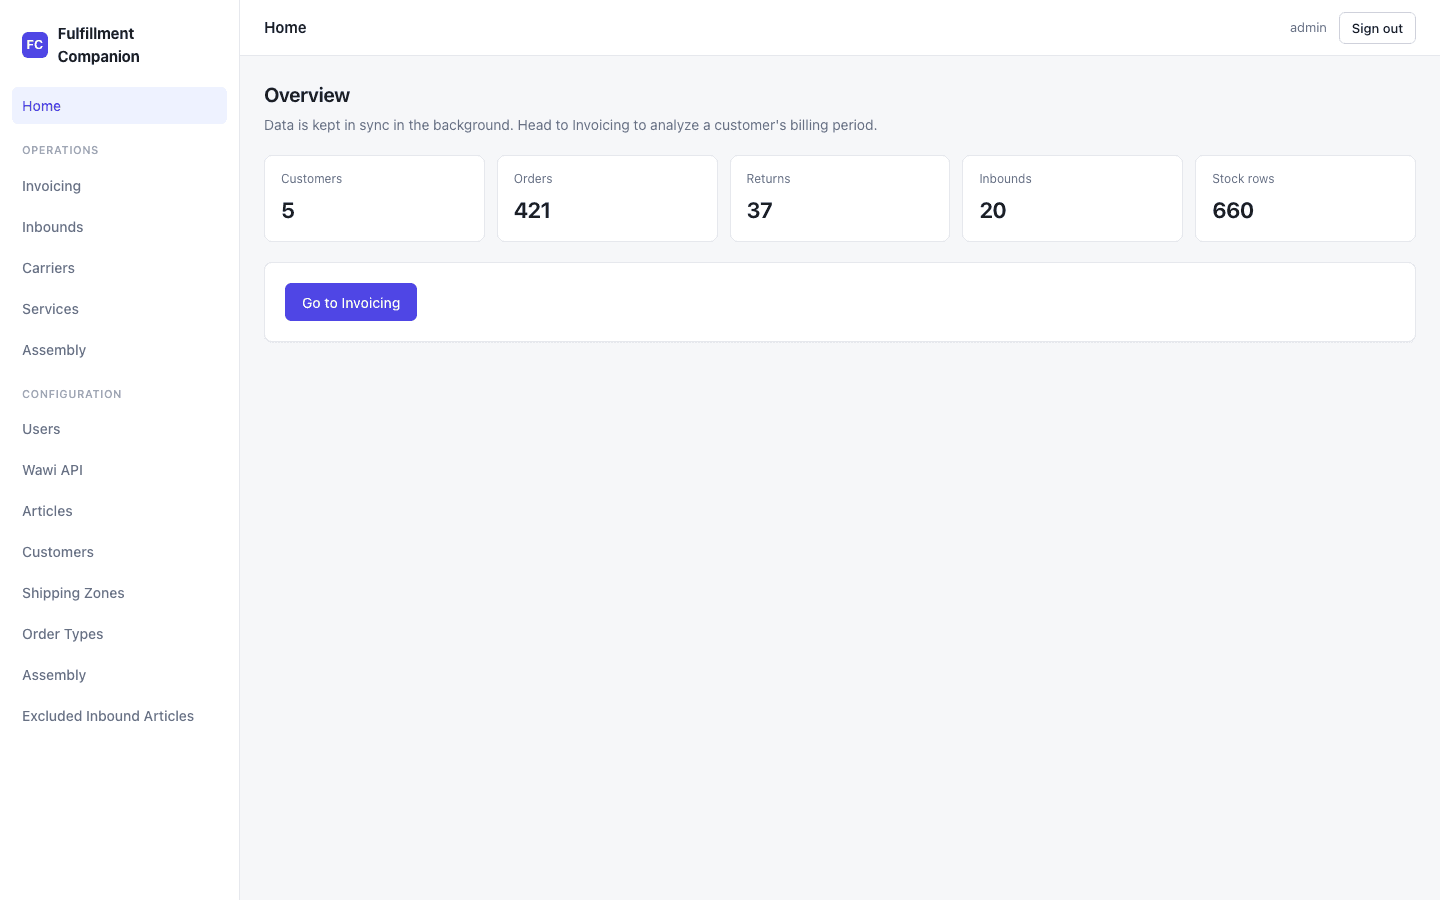This screenshot has height=900, width=1440.
Task: Open Excluded Inbound Articles
Action: click(x=119, y=716)
